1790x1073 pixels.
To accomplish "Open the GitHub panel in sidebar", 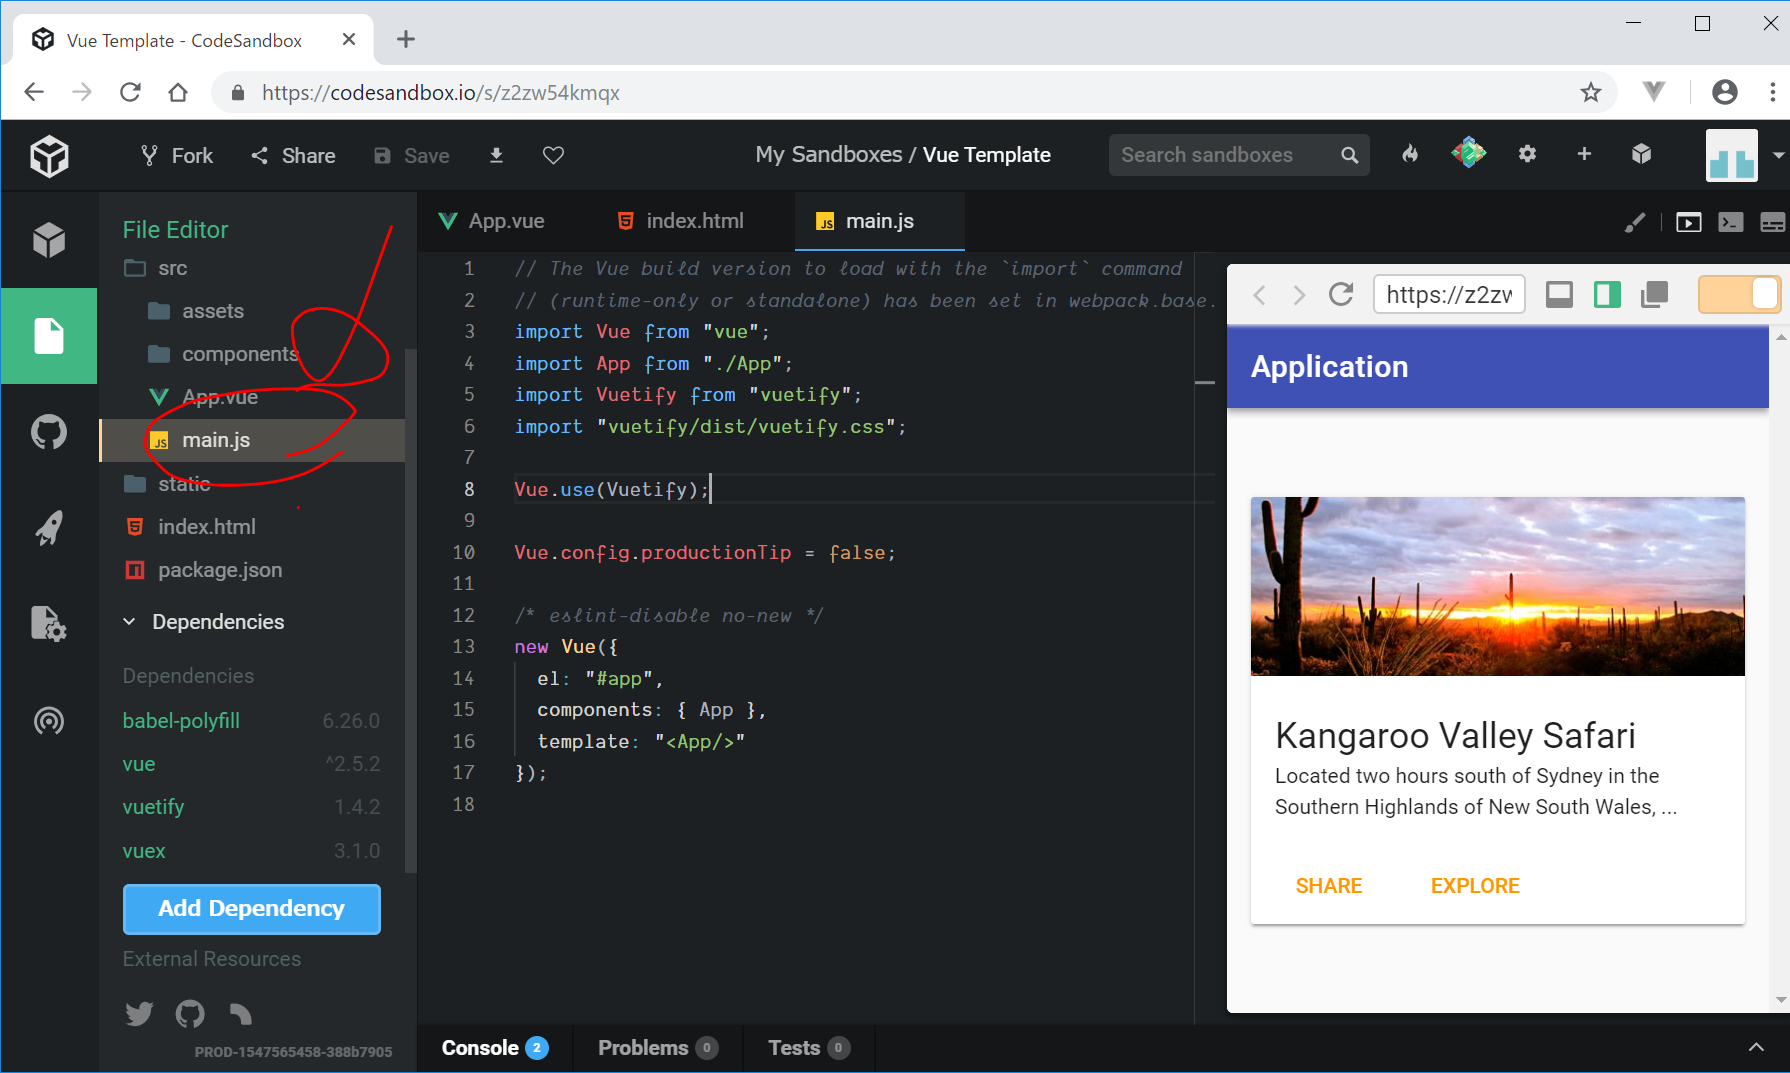I will point(49,432).
